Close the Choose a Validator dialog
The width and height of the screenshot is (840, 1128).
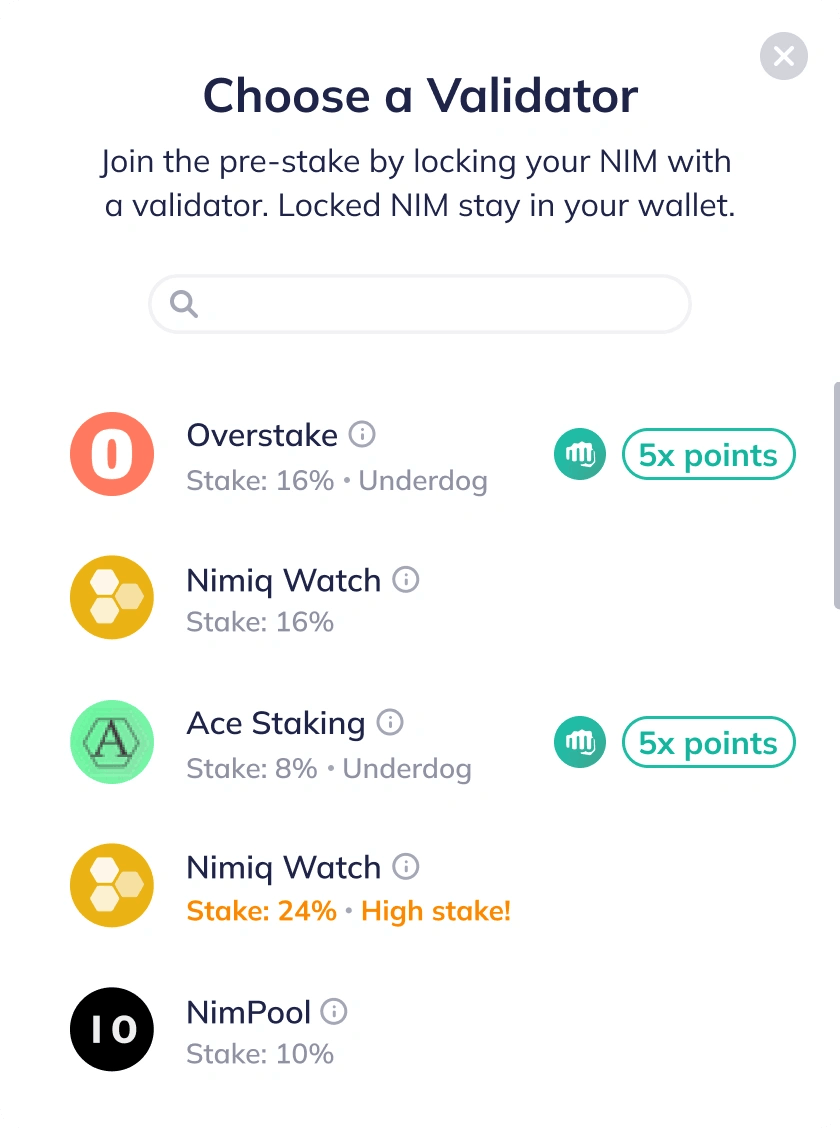[784, 56]
